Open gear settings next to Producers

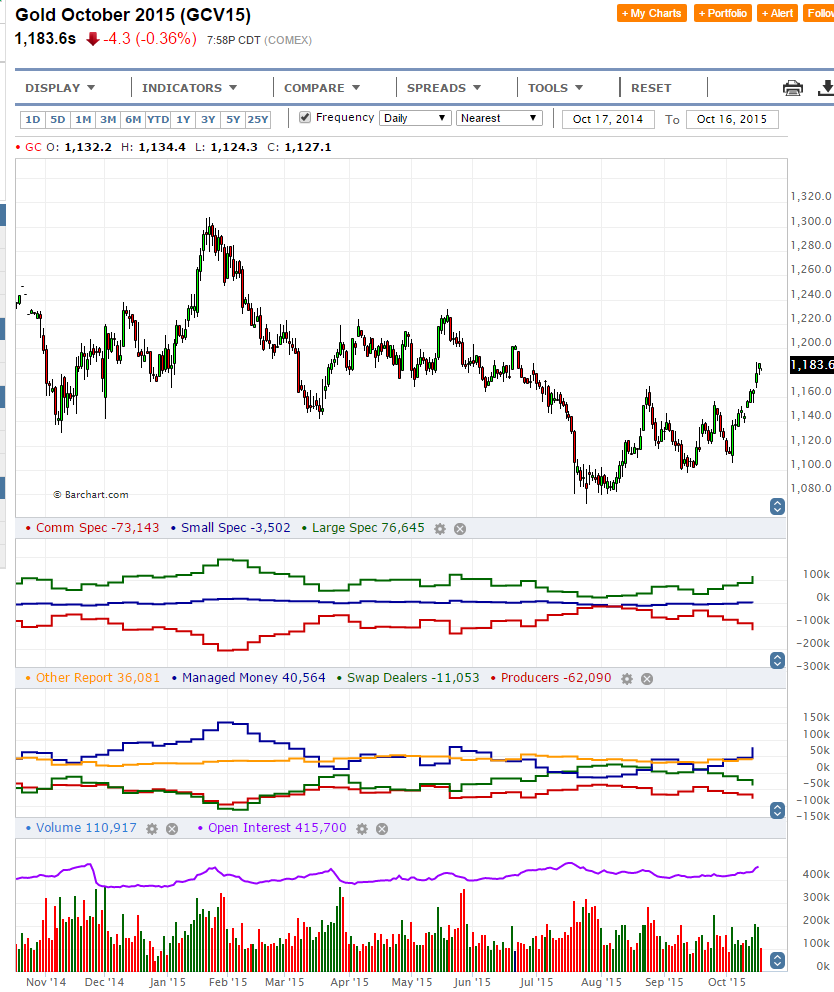[627, 678]
